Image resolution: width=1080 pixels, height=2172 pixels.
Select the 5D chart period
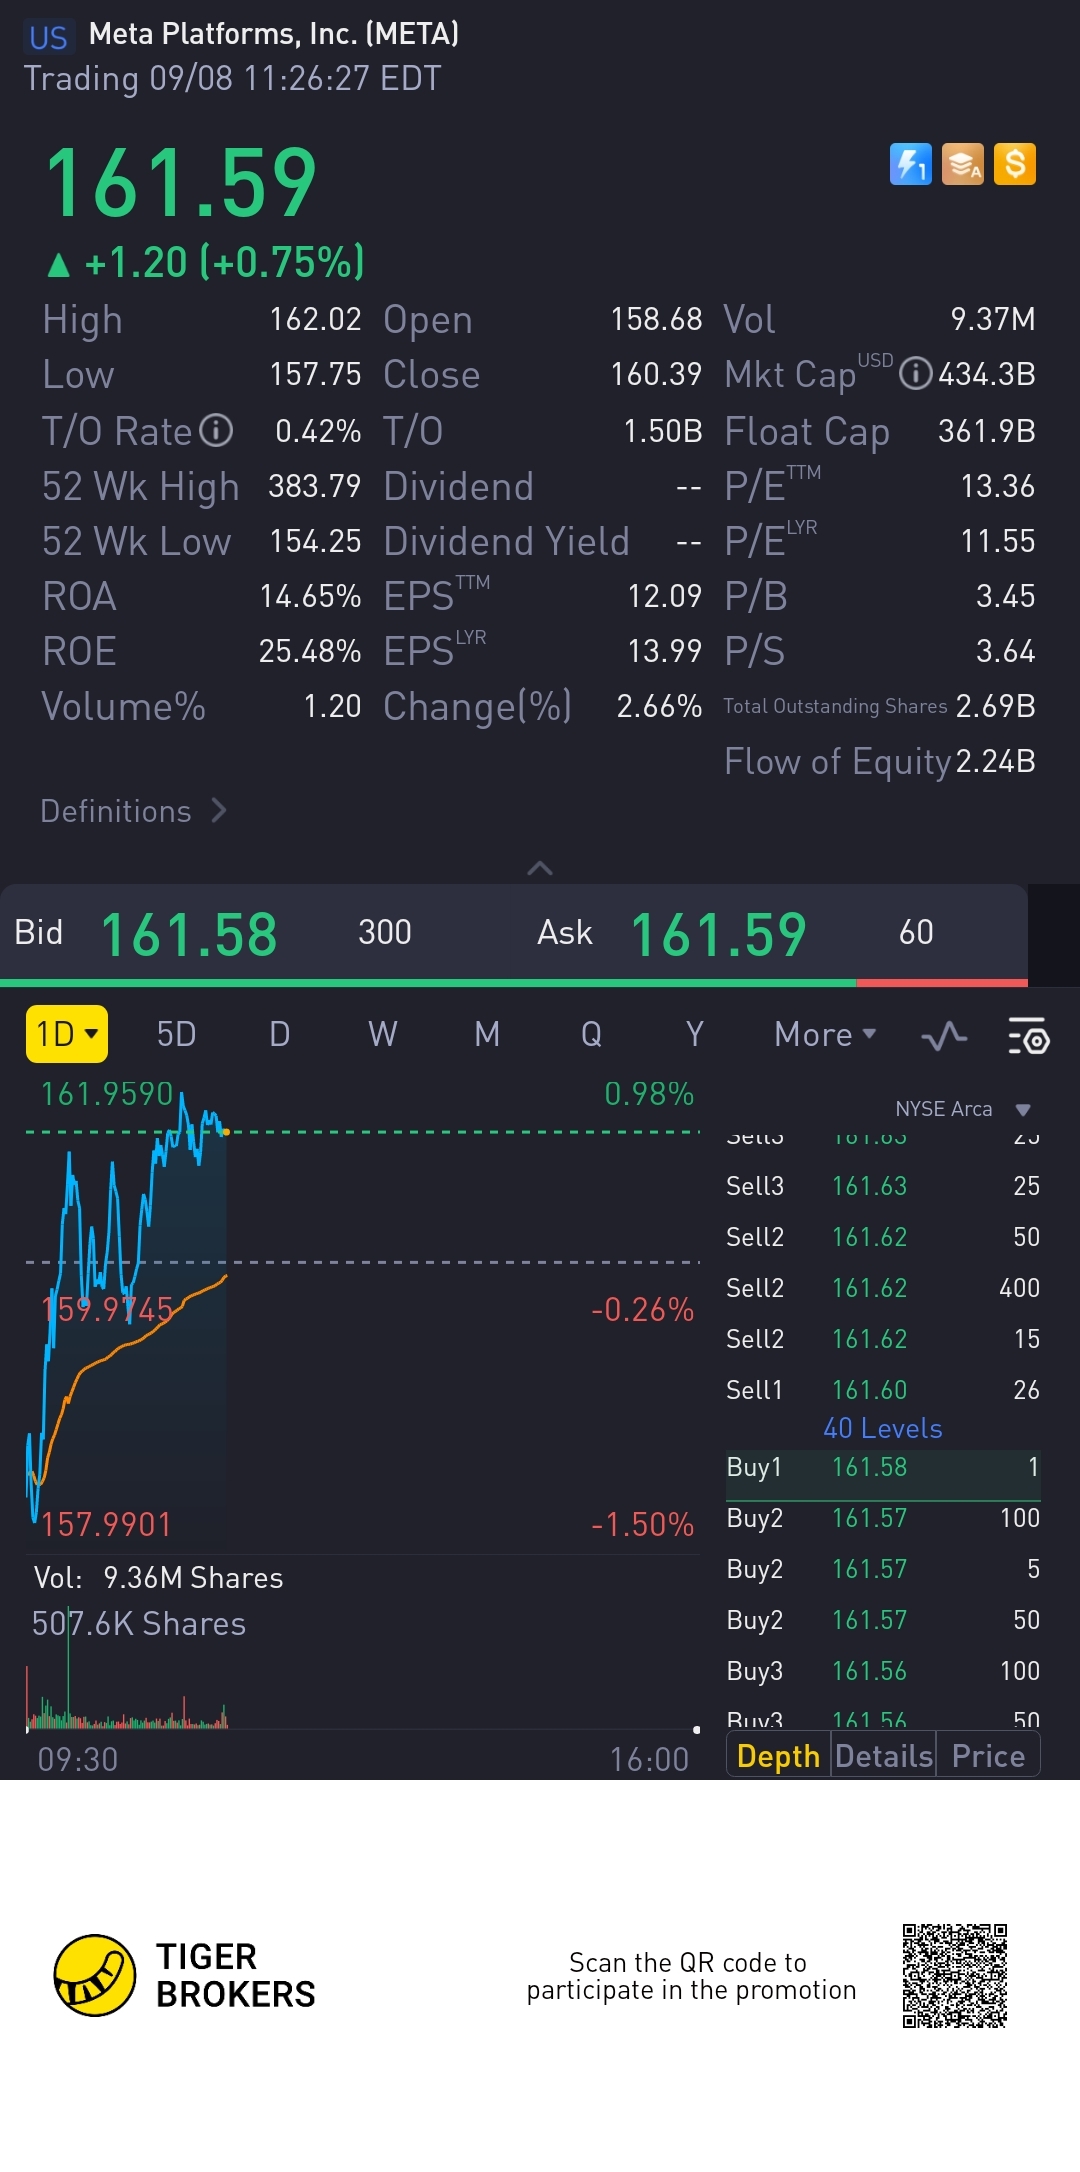pyautogui.click(x=176, y=1034)
